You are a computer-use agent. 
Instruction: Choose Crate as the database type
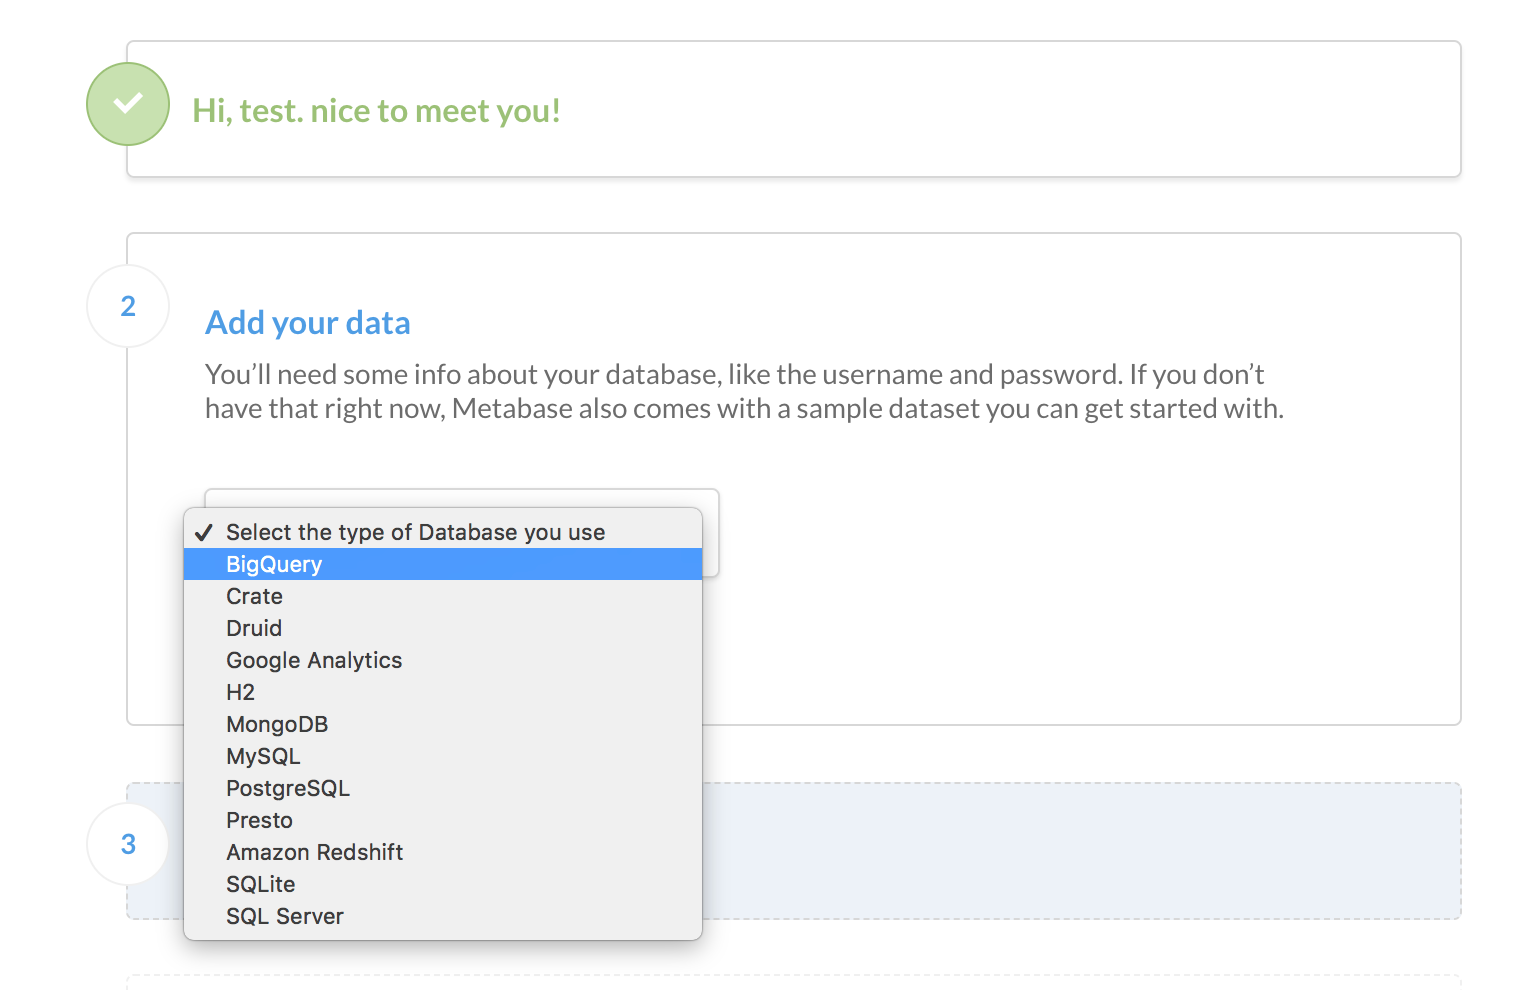[x=443, y=596]
